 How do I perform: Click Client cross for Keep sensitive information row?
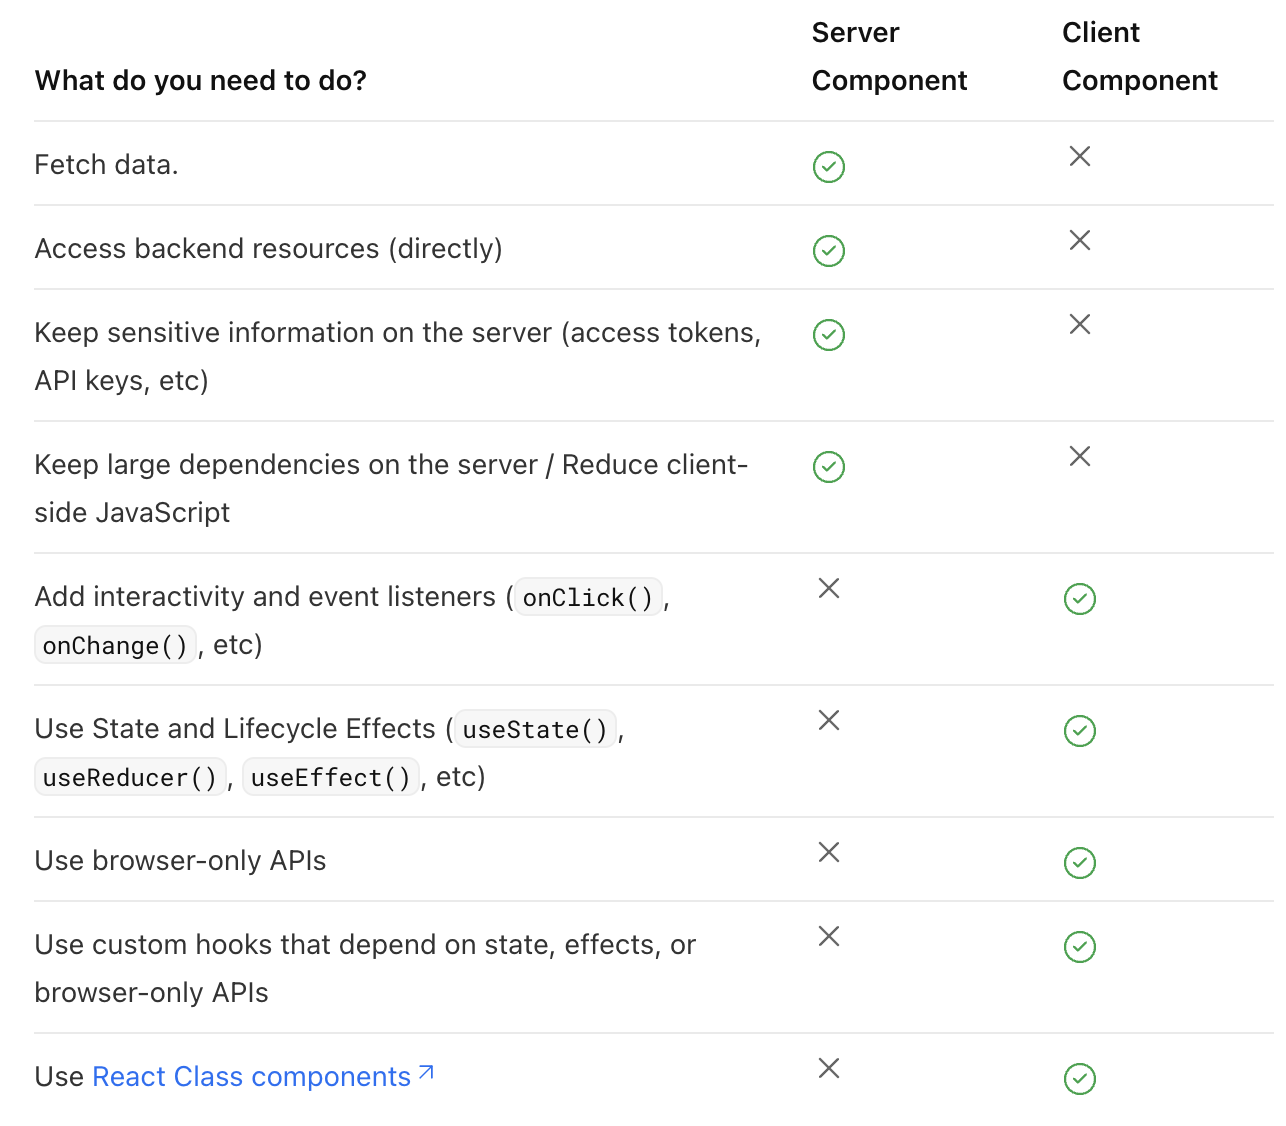click(x=1080, y=324)
